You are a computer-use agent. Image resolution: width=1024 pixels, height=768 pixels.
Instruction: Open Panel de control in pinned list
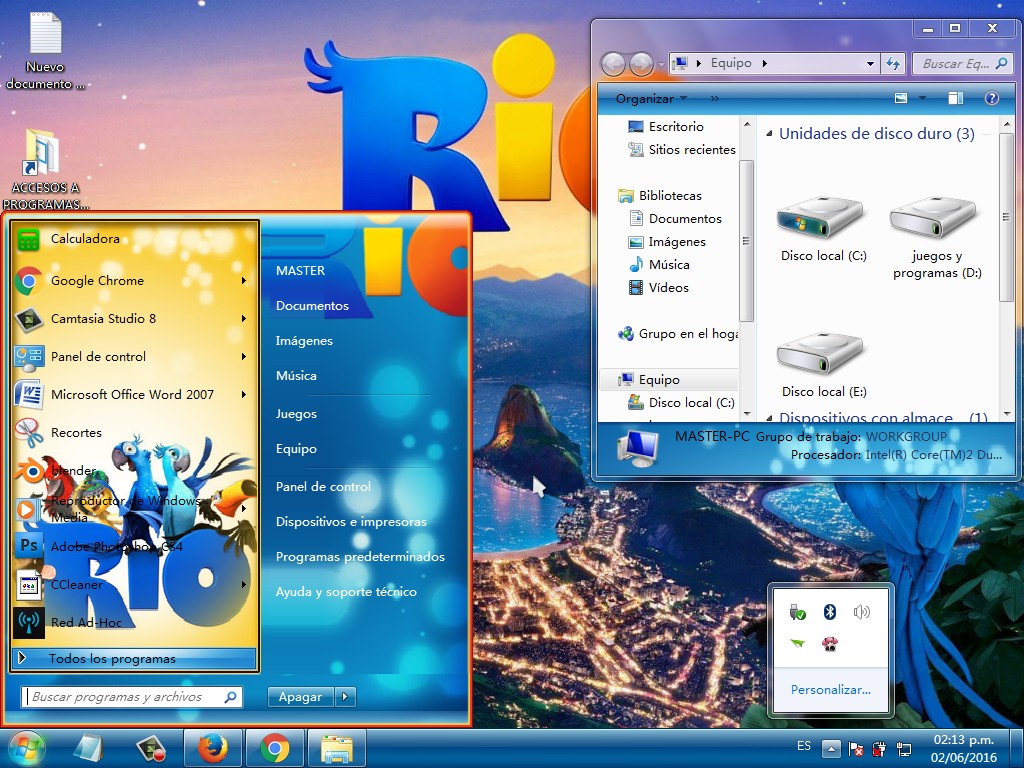pos(134,357)
